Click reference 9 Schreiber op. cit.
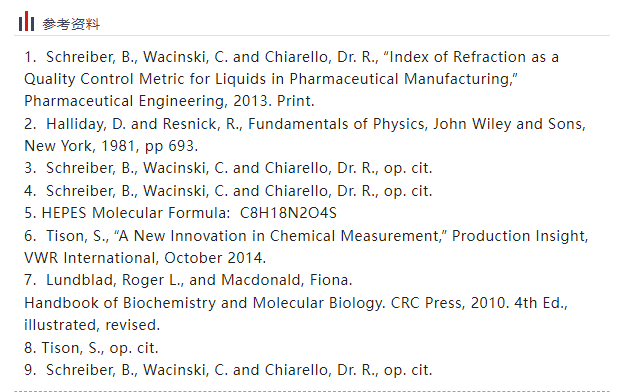 pyautogui.click(x=228, y=371)
